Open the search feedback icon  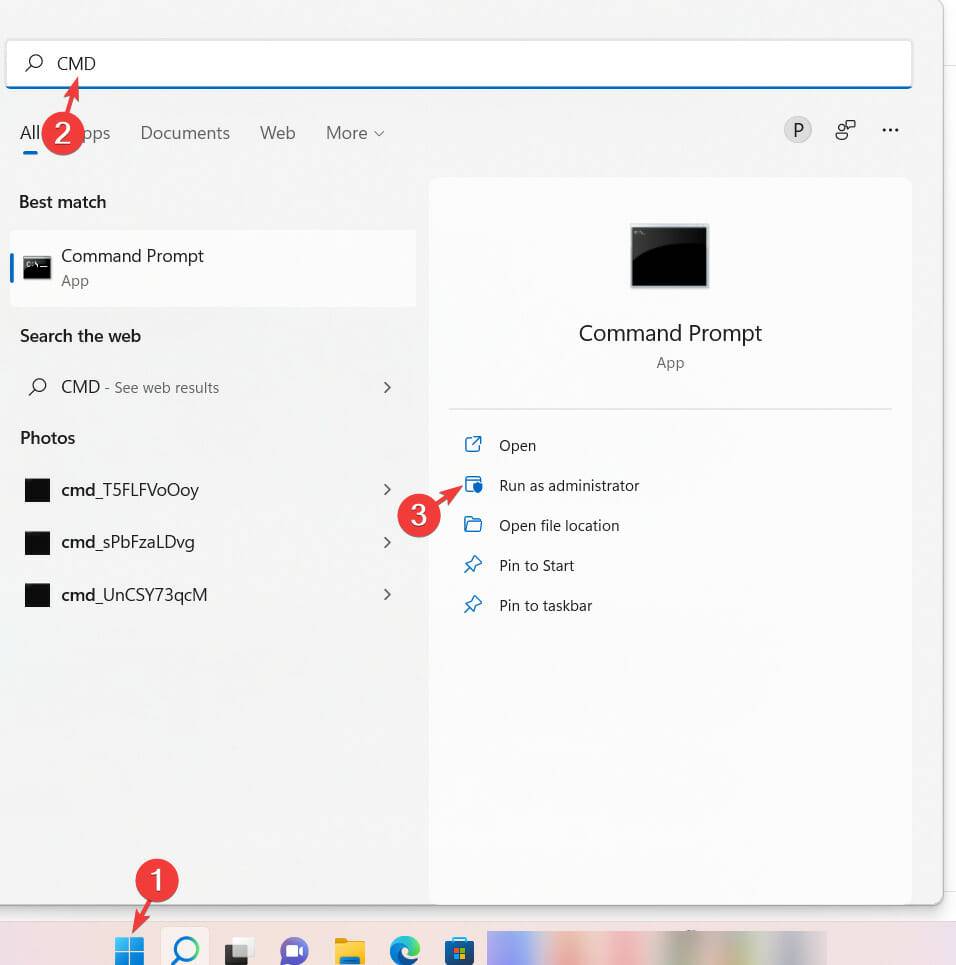click(845, 130)
